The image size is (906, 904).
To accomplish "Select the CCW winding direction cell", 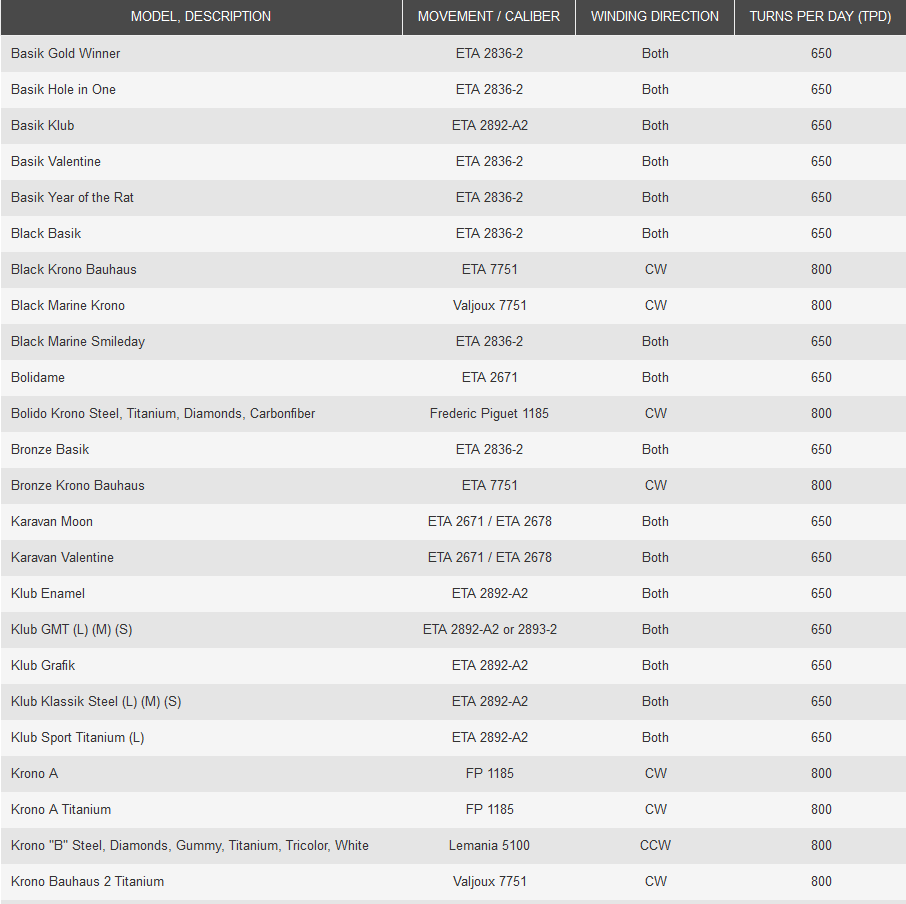I will [655, 845].
